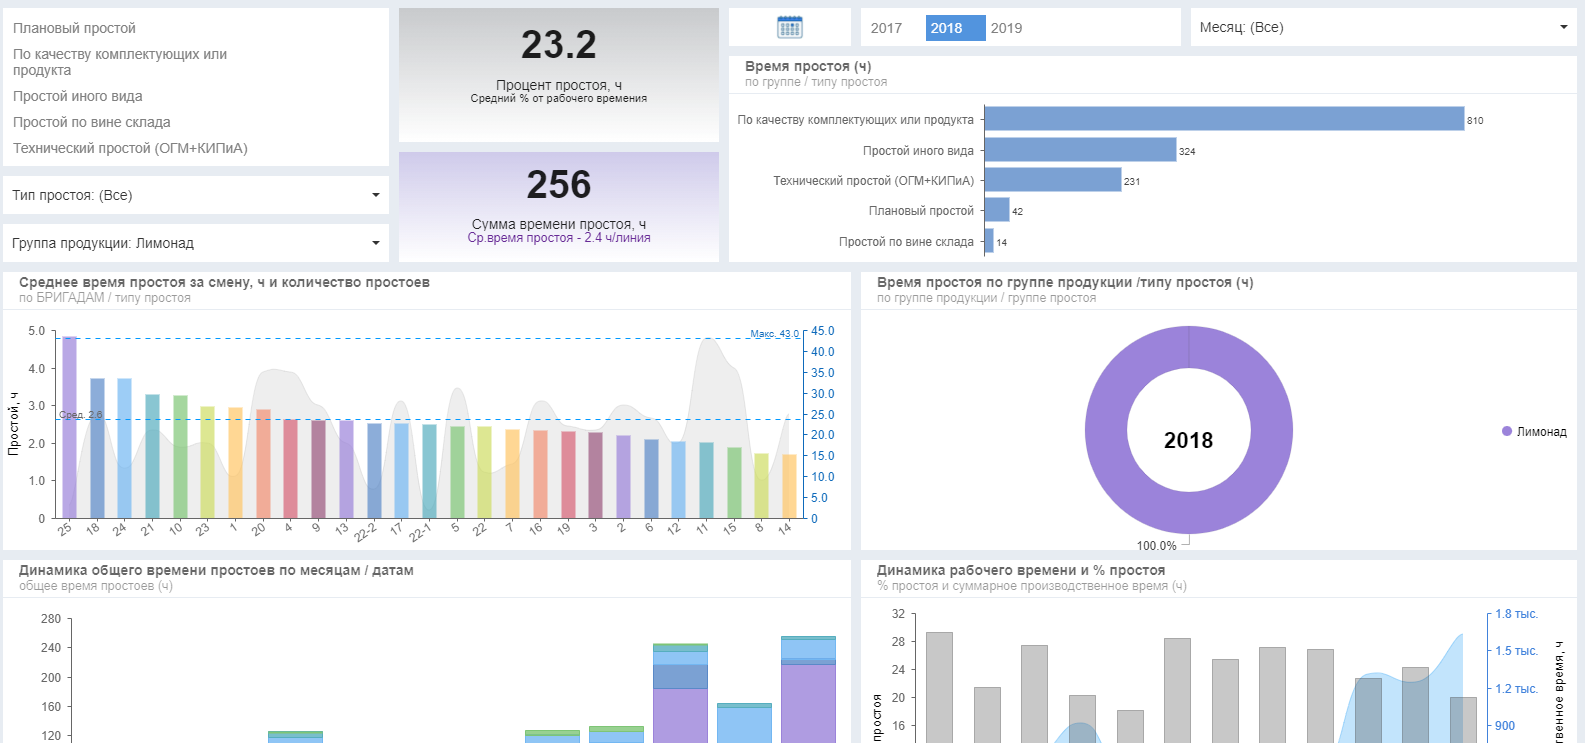
Task: Open the 'Тип простоя: (Все)' dropdown
Action: click(196, 195)
